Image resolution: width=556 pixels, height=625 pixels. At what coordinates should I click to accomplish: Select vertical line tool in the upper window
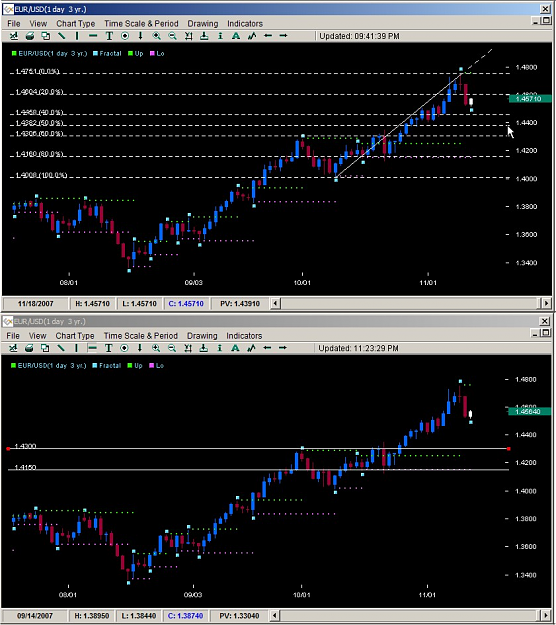pos(77,36)
